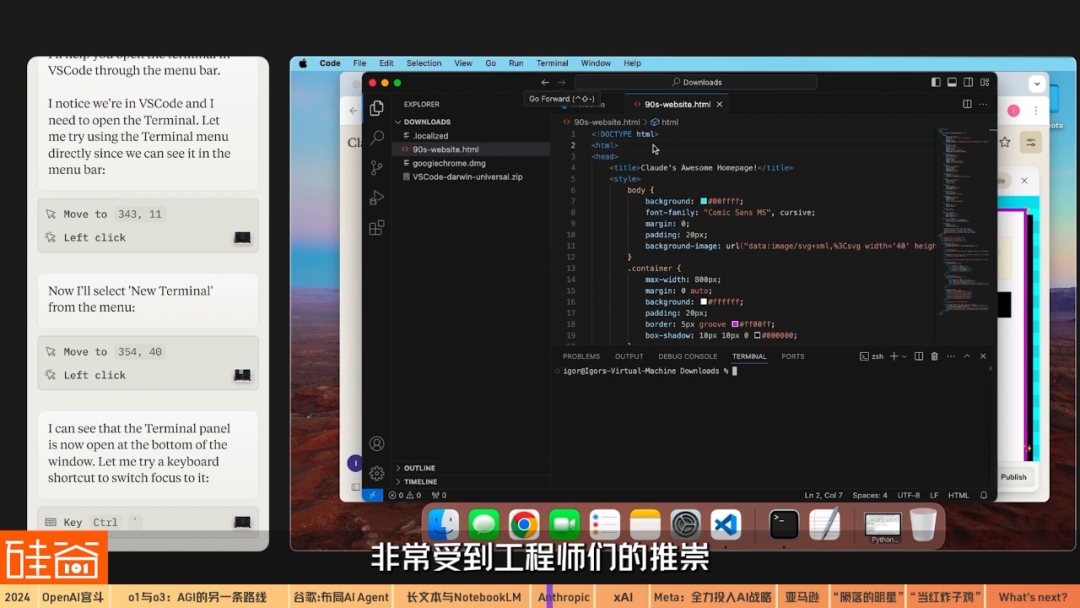The image size is (1080, 608).
Task: Collapse the DOWNLOADS folder tree
Action: 427,122
